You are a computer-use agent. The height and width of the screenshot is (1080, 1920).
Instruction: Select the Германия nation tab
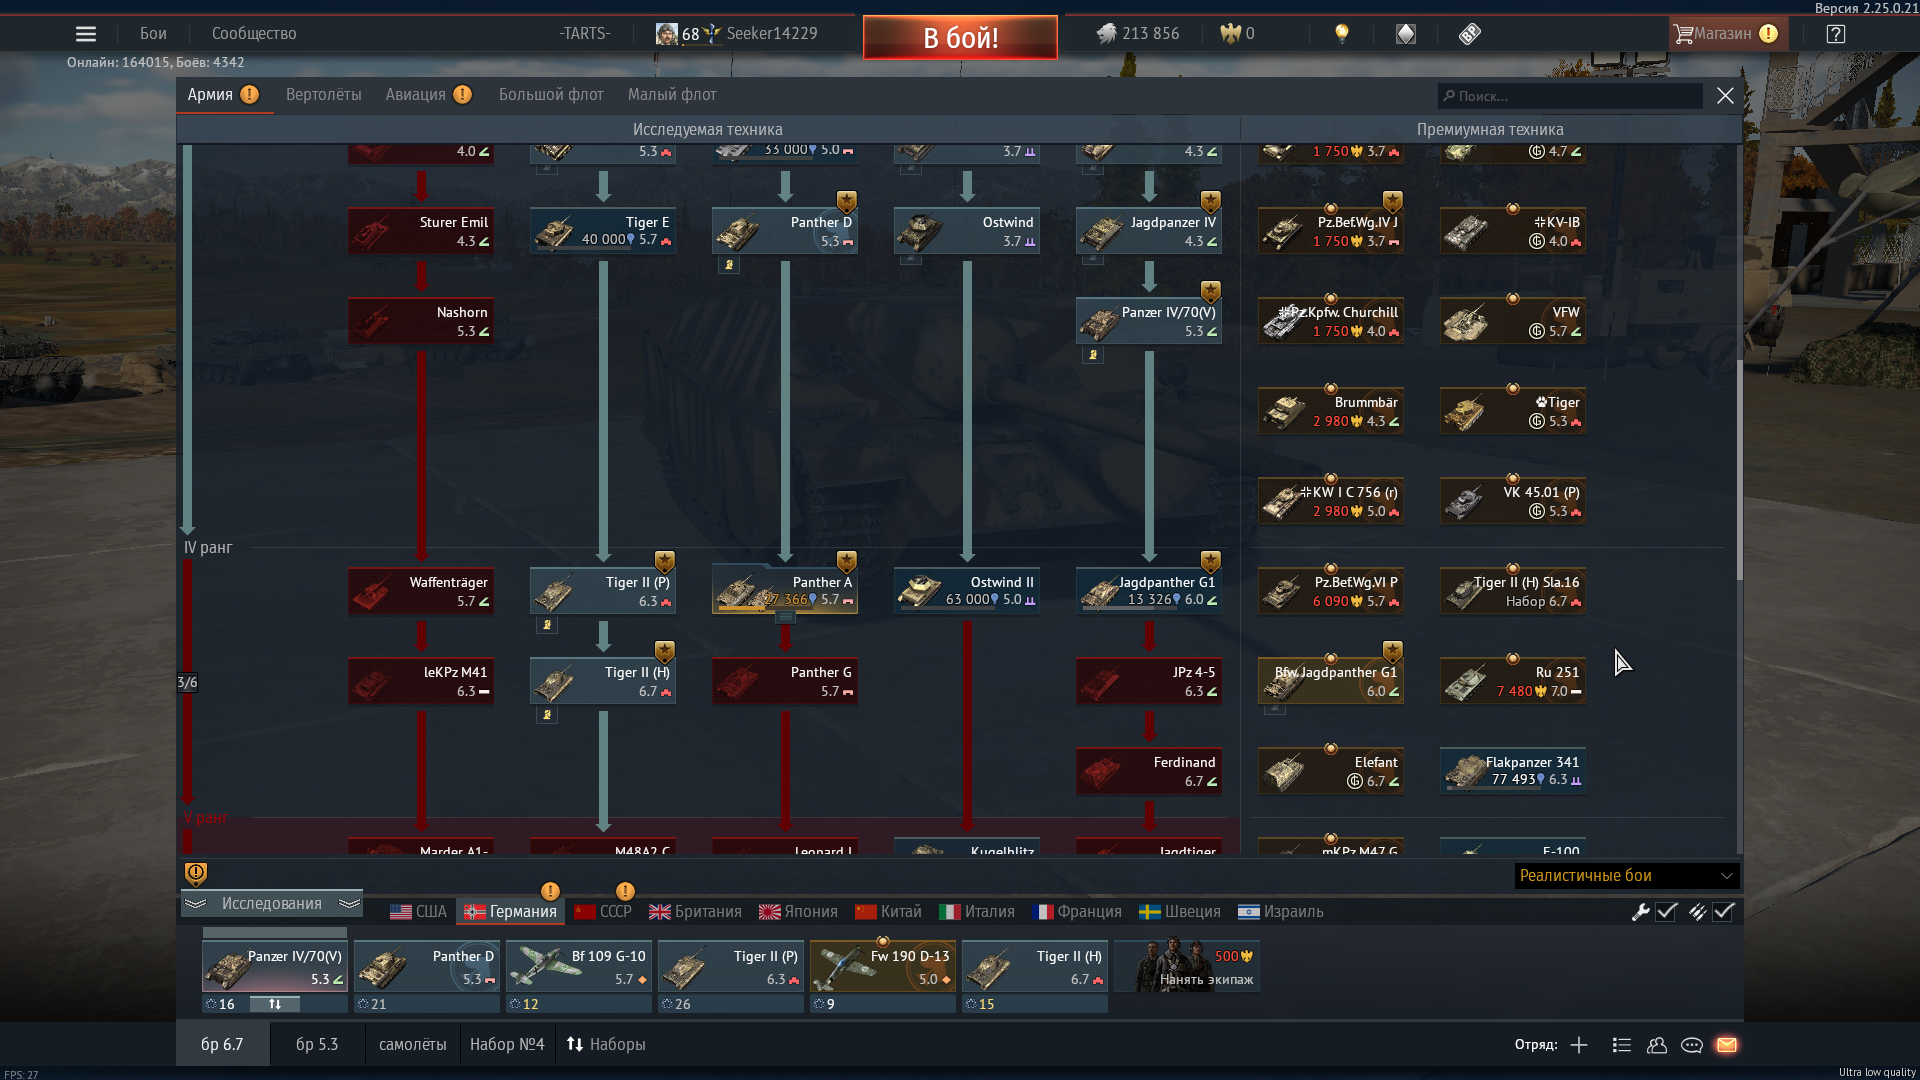510,912
